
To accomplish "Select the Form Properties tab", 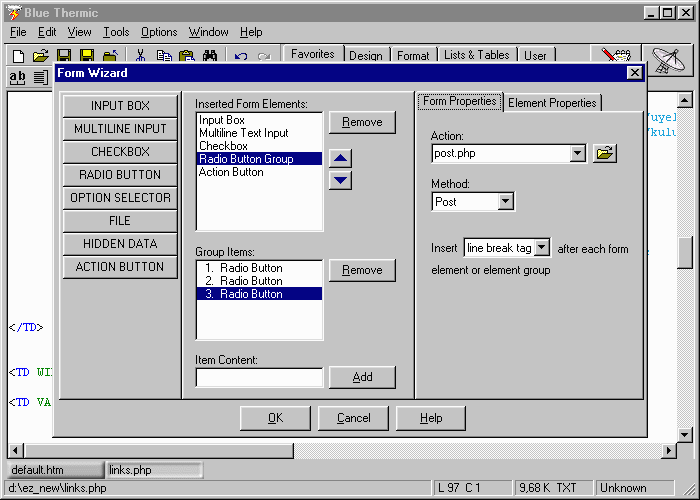I will [460, 101].
